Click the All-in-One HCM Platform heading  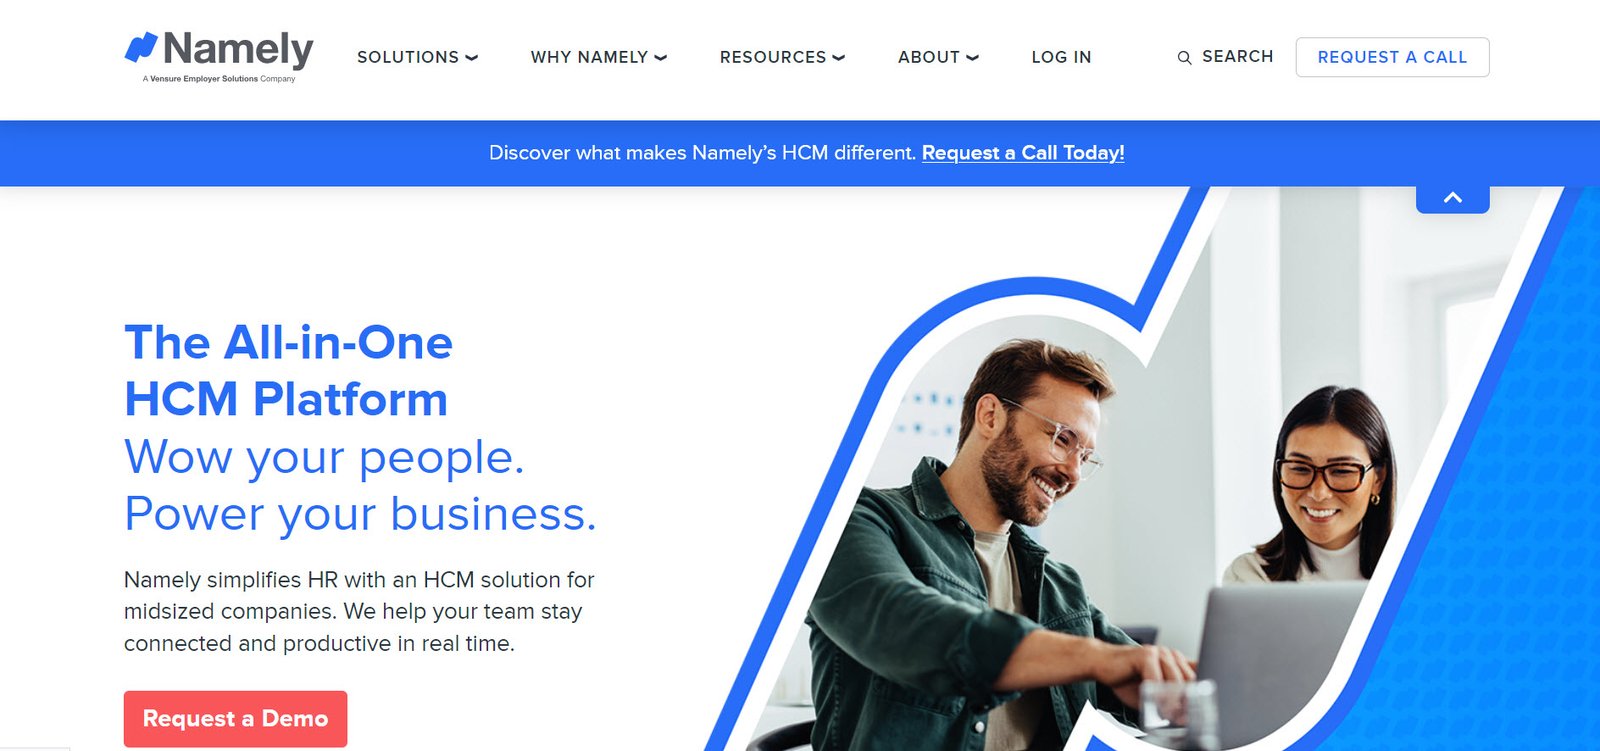[x=288, y=371]
